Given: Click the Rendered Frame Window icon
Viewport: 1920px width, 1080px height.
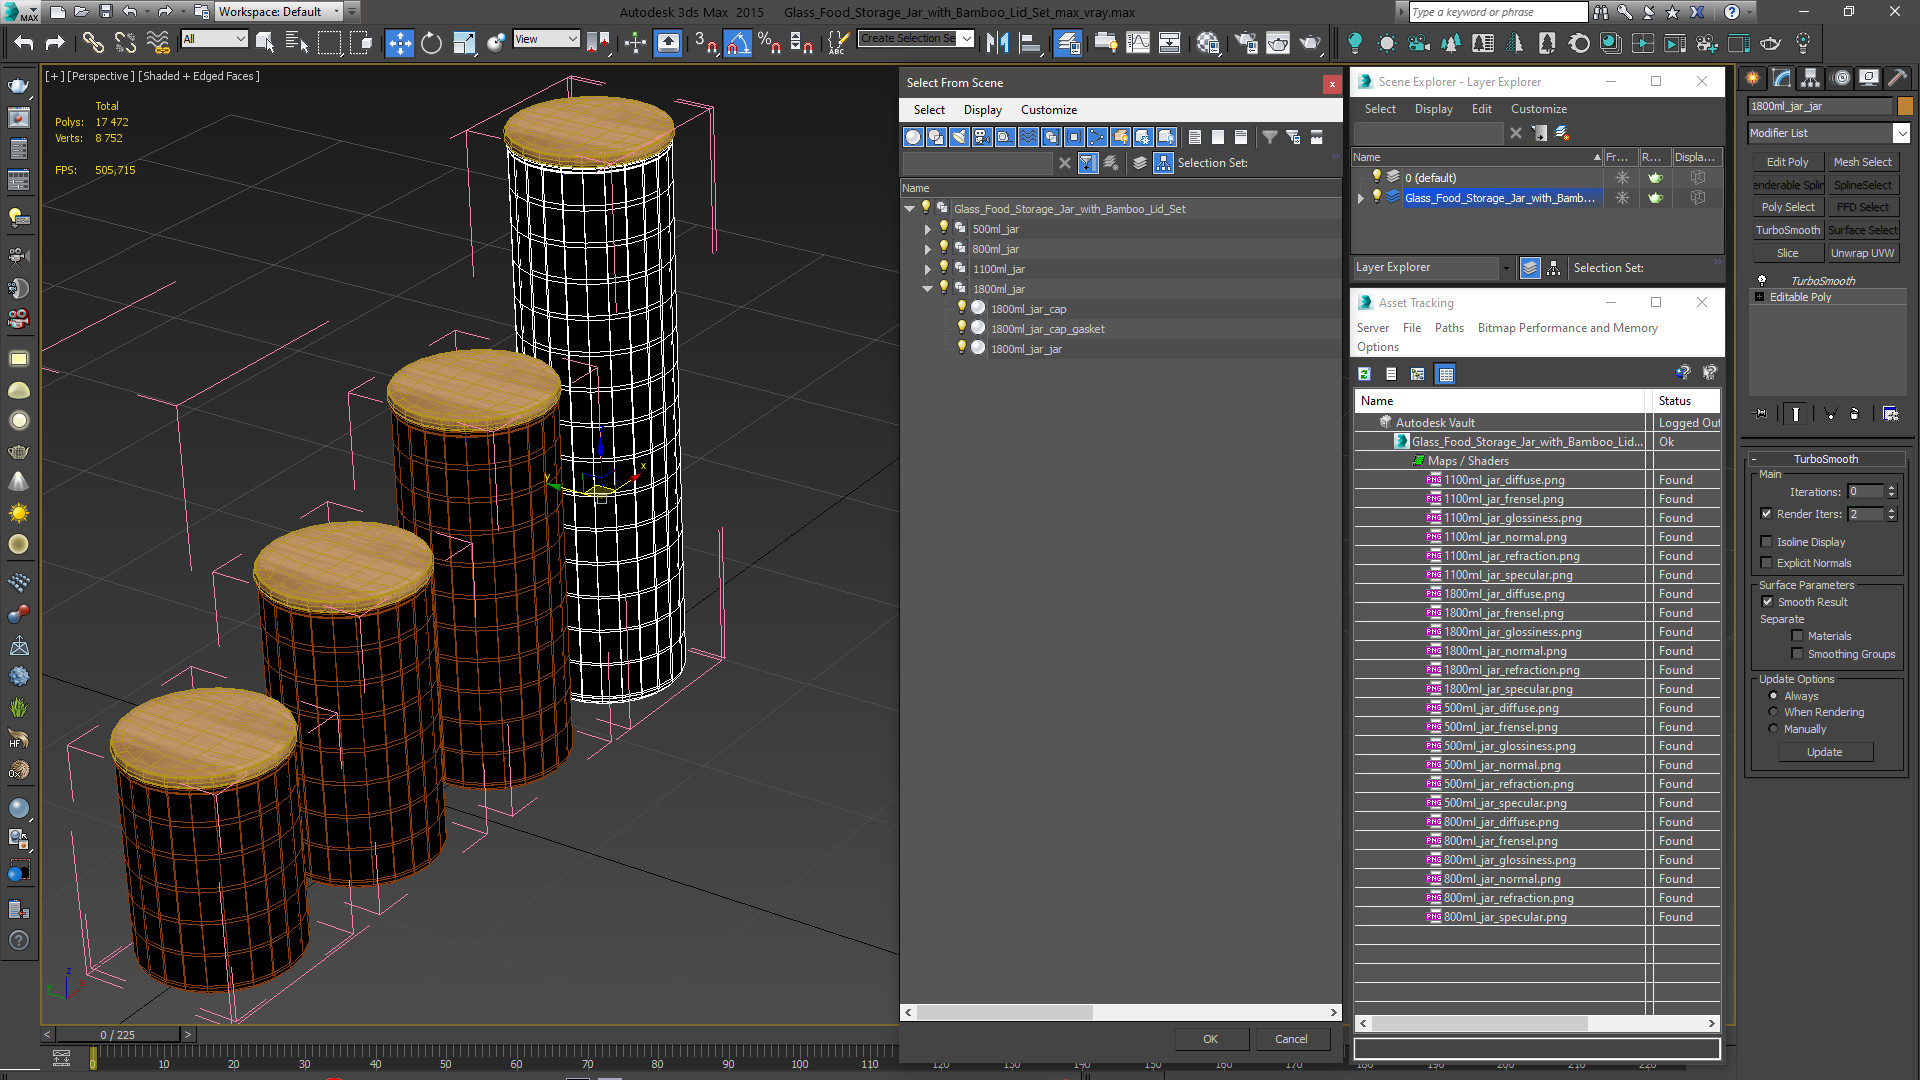Looking at the screenshot, I should click(1278, 42).
